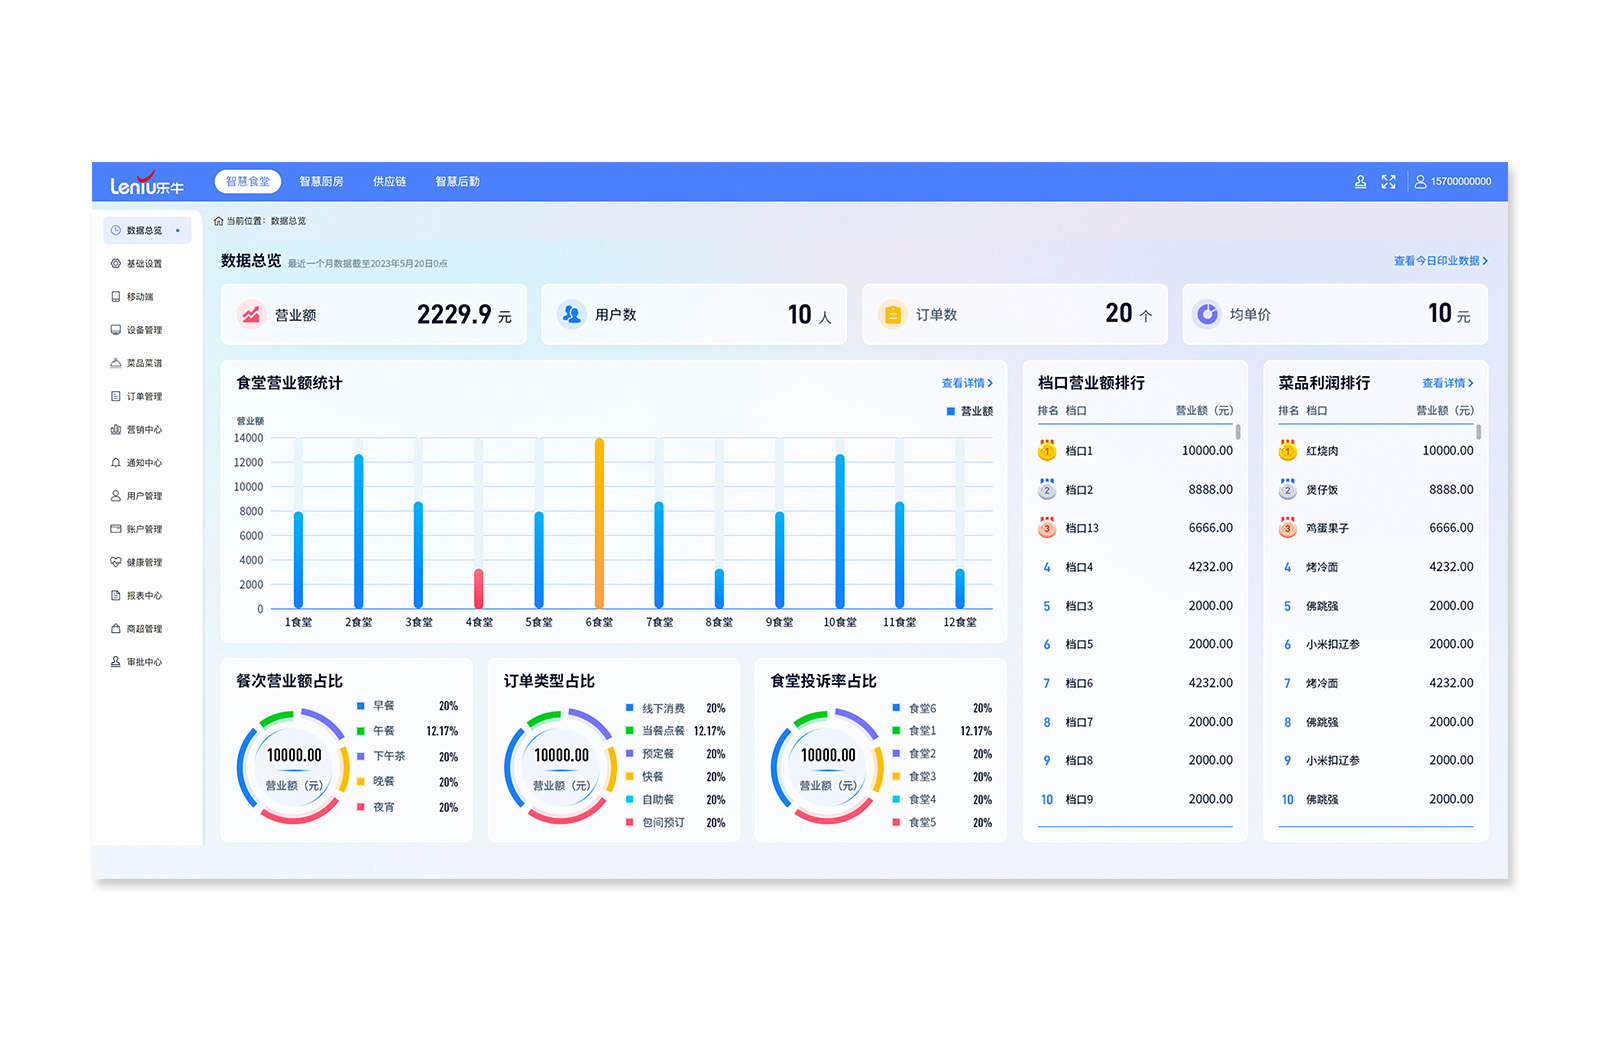Viewport: 1600px width, 1040px height.
Task: Toggle 食堂6 legend in 食堂投诉率占比
Action: tap(915, 708)
